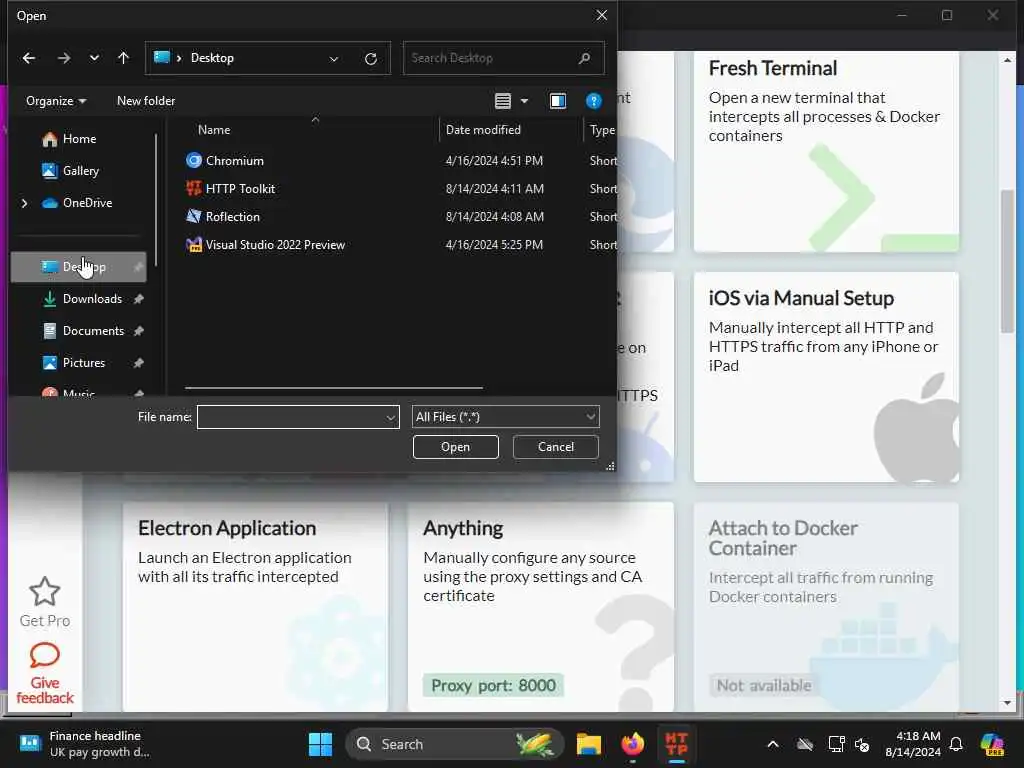Click the Open button in the dialog
The width and height of the screenshot is (1024, 768).
455,447
